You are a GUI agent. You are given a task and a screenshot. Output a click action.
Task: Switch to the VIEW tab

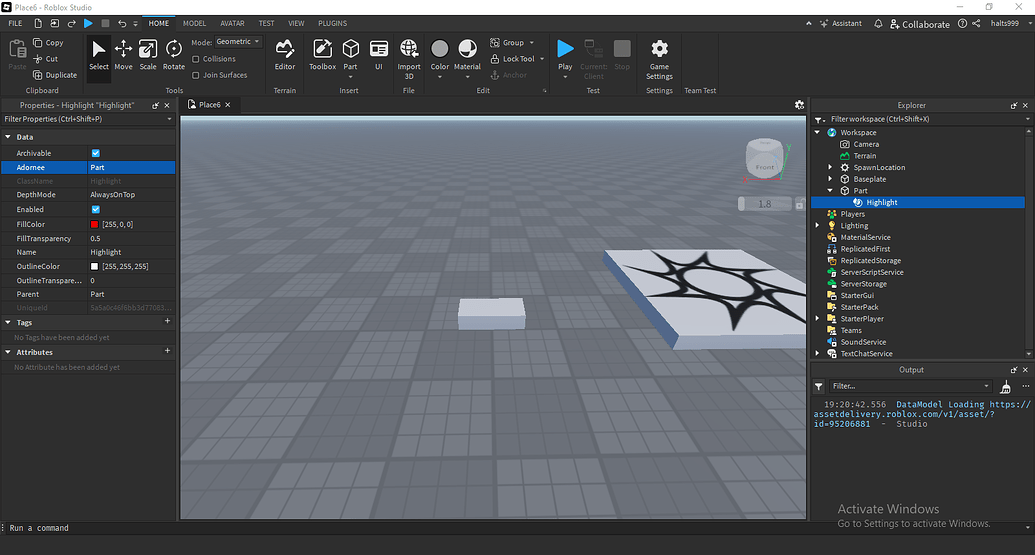coord(296,24)
